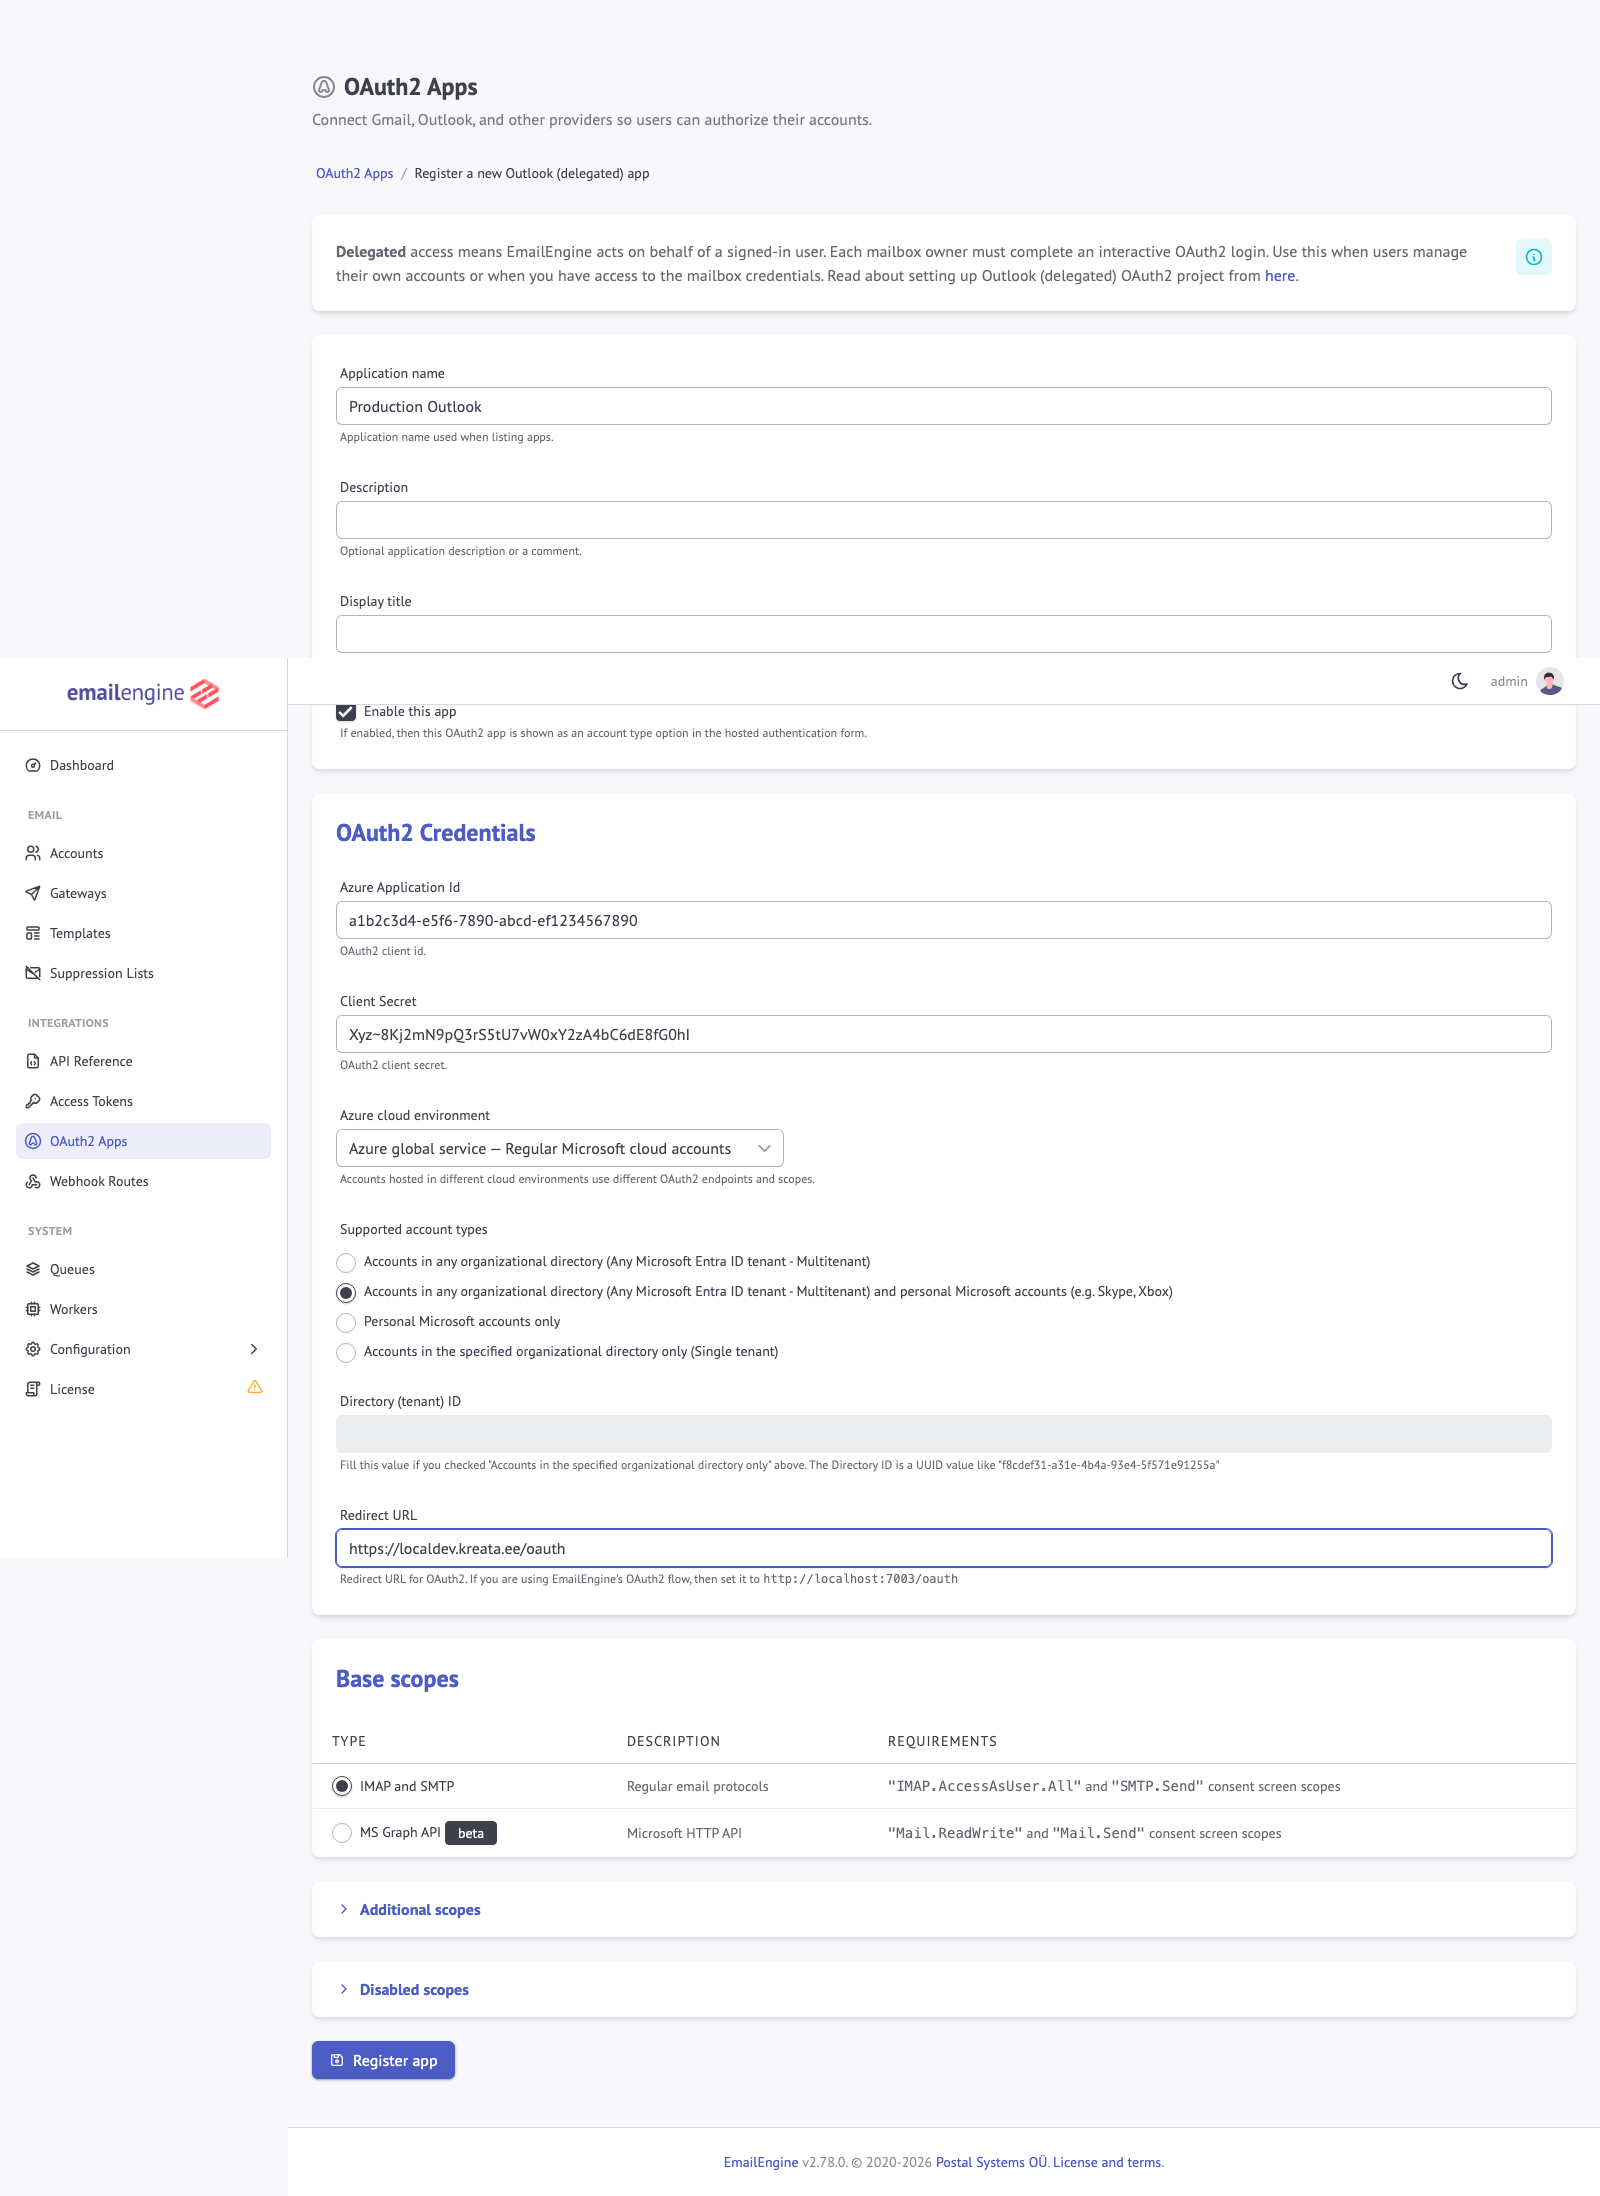Click the Accounts people icon
Viewport: 1600px width, 2196px height.
coord(33,853)
